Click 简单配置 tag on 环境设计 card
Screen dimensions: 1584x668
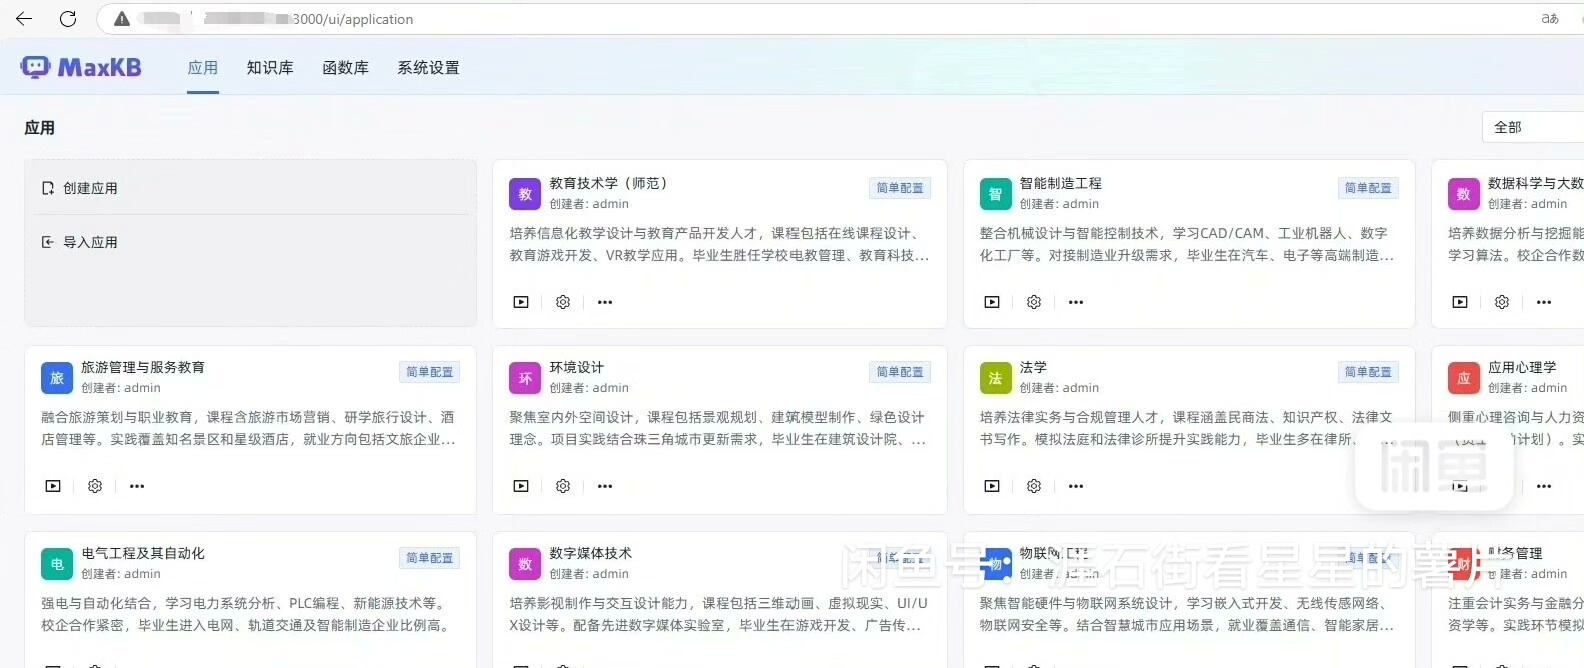900,372
